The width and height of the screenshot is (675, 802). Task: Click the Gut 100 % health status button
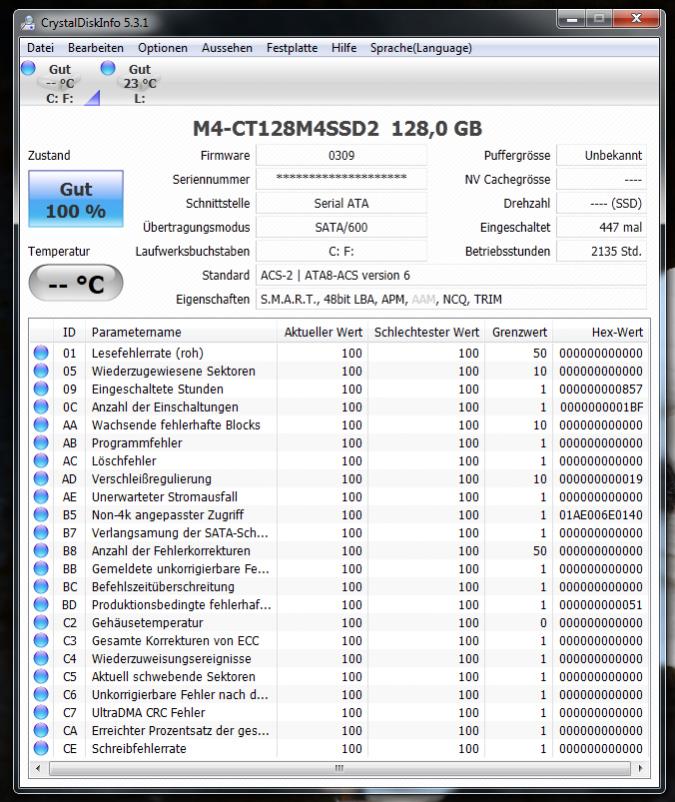tap(76, 199)
